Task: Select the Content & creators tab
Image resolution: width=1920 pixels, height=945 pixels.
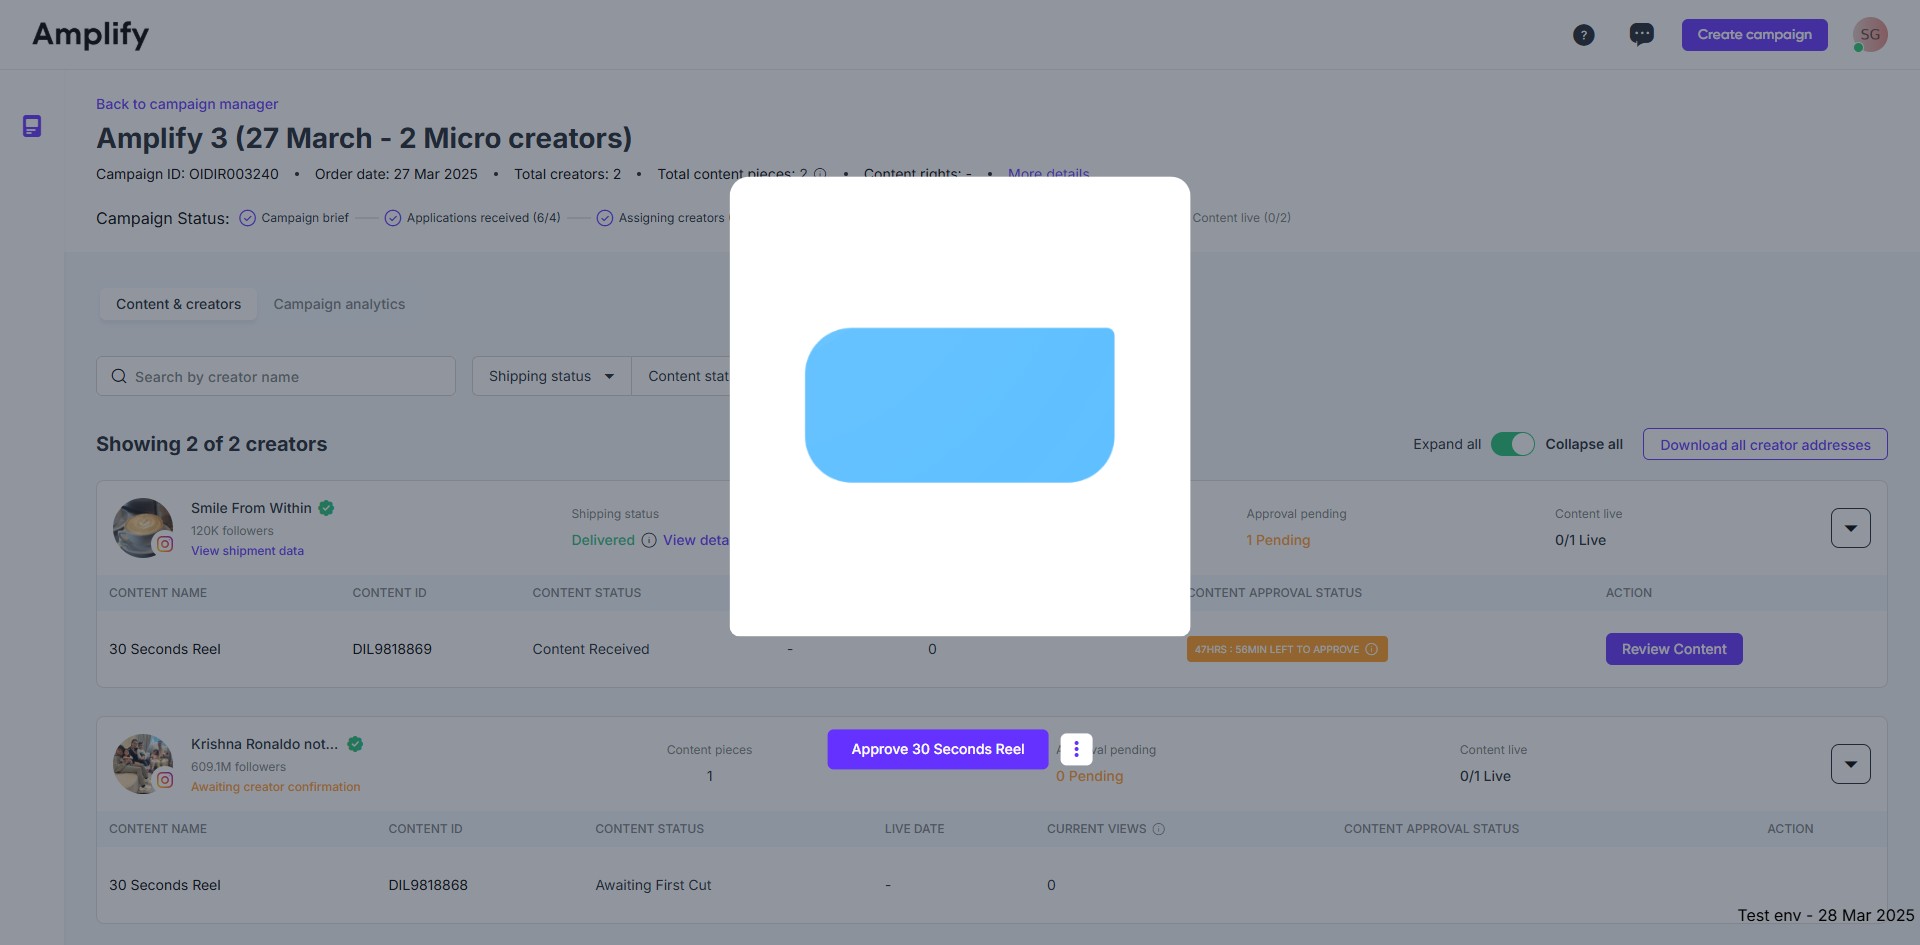Action: (x=178, y=304)
